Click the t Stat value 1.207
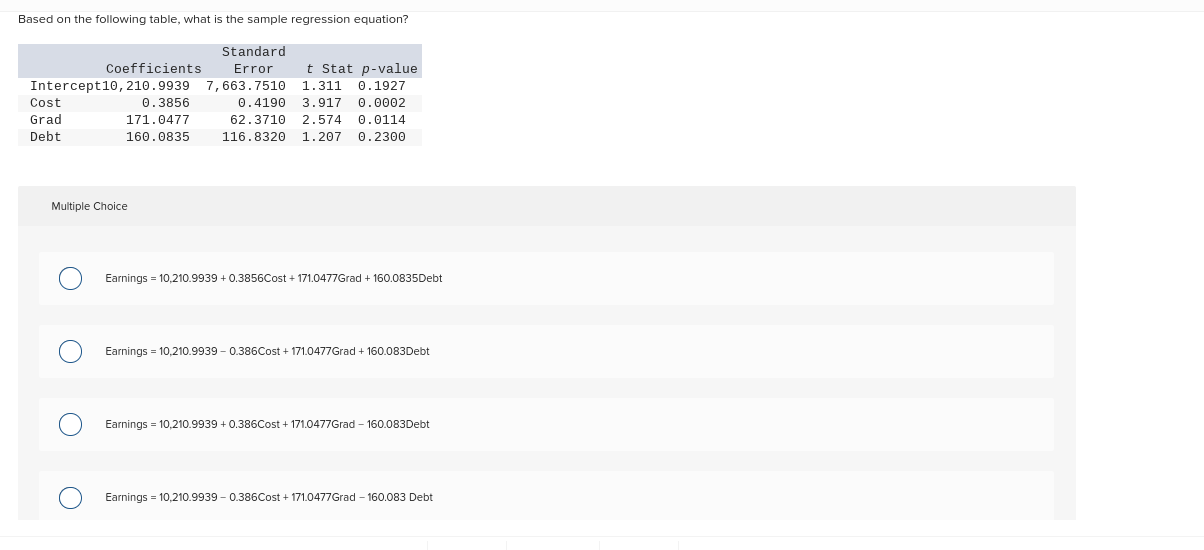This screenshot has height=550, width=1204. [322, 137]
